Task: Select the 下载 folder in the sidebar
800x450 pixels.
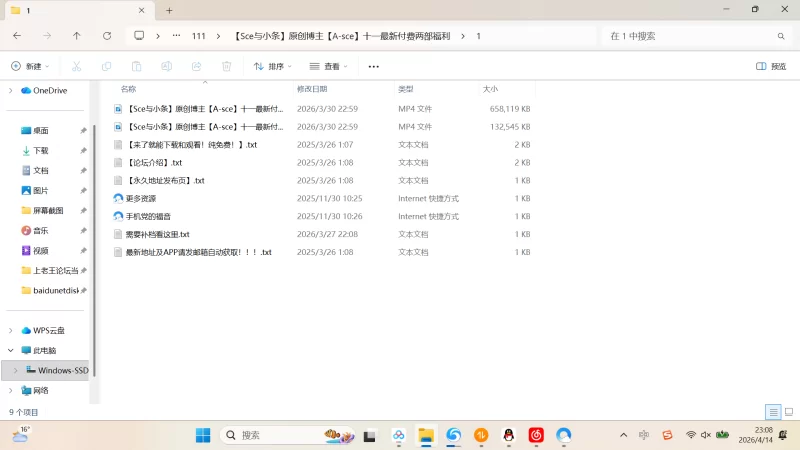Action: tap(41, 150)
